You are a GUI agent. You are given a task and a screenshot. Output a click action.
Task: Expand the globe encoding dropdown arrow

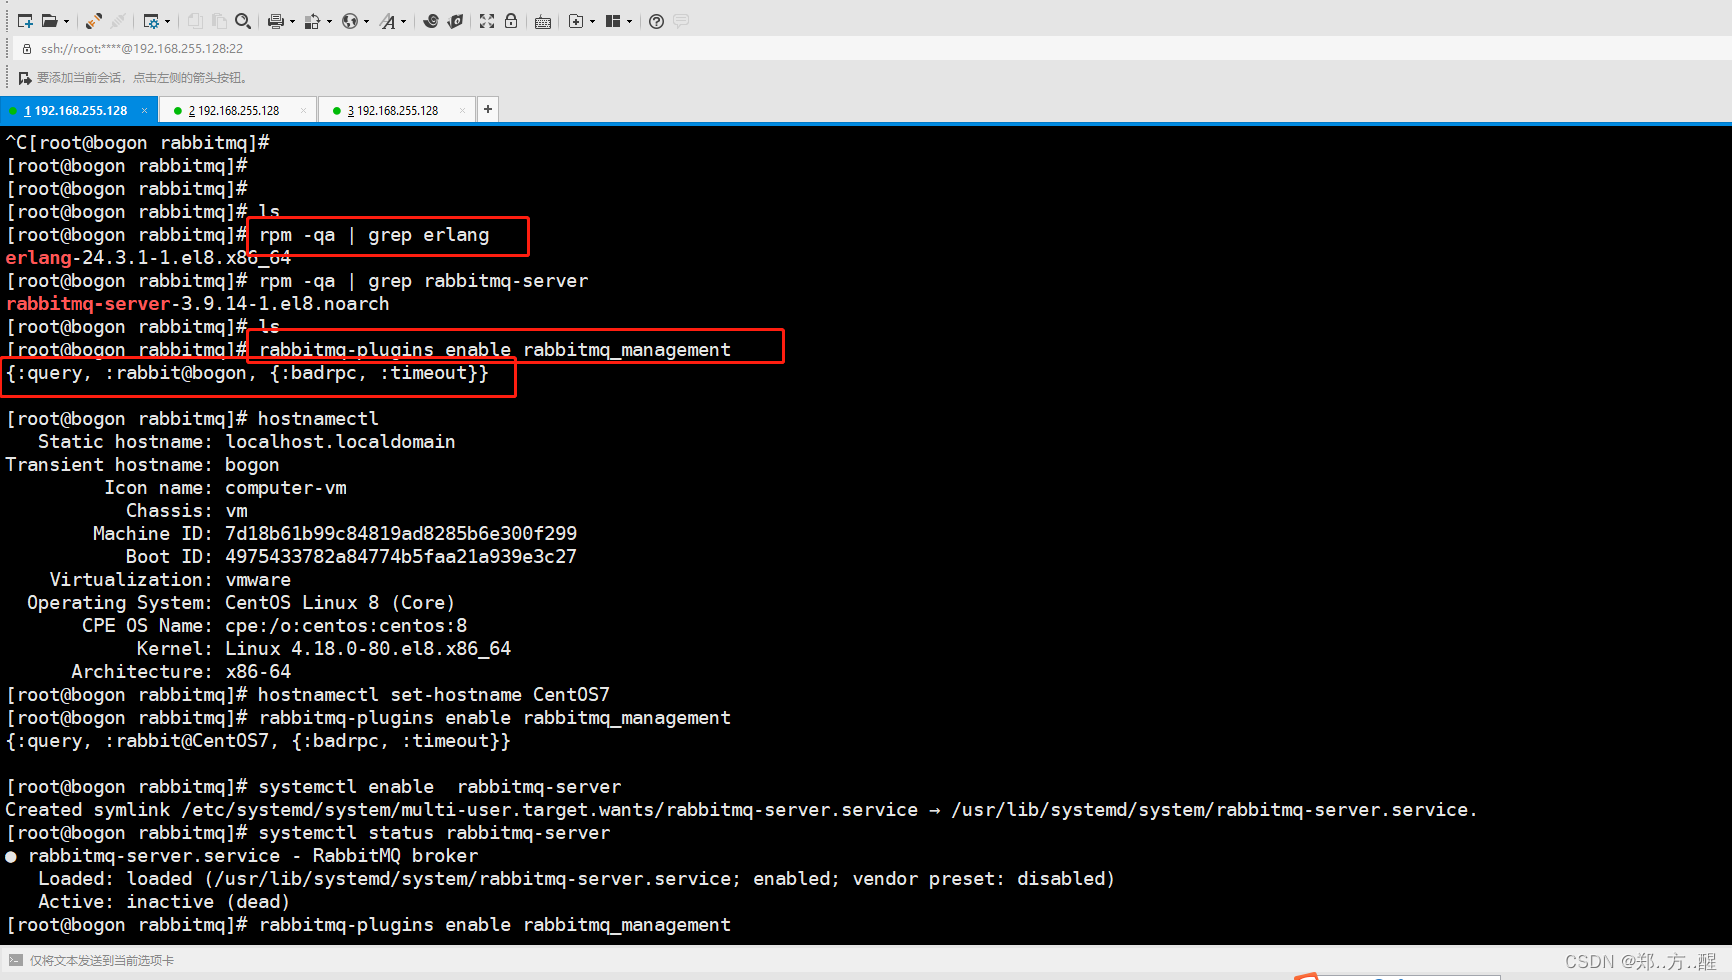(x=366, y=21)
